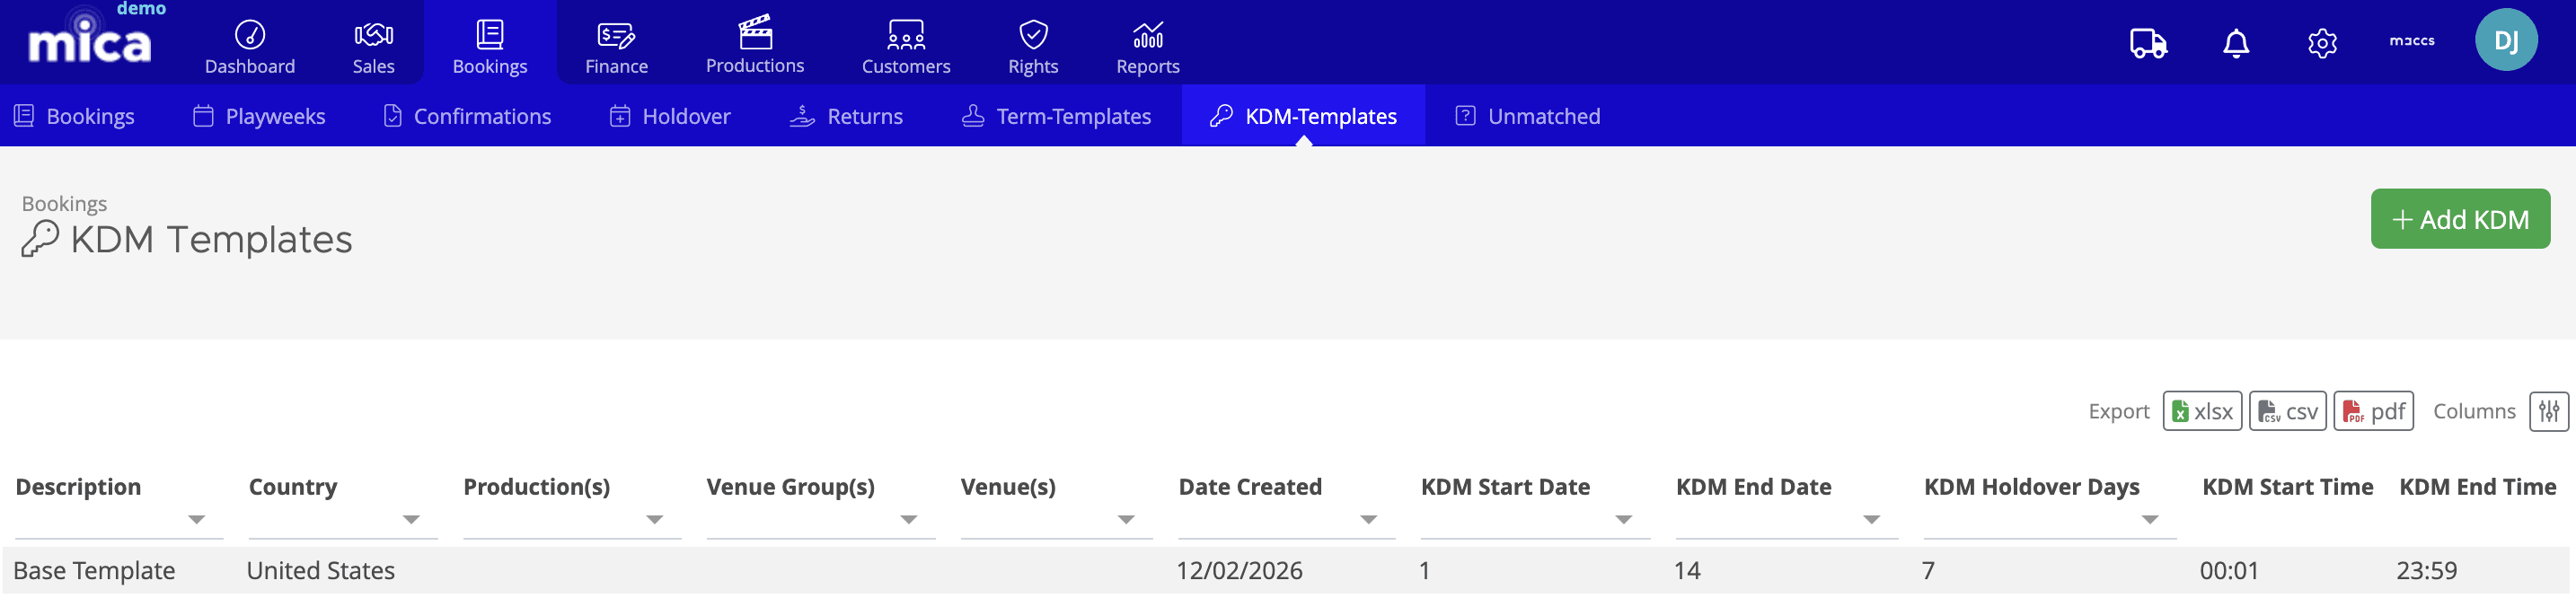
Task: Open the Rights section
Action: pos(1033,47)
